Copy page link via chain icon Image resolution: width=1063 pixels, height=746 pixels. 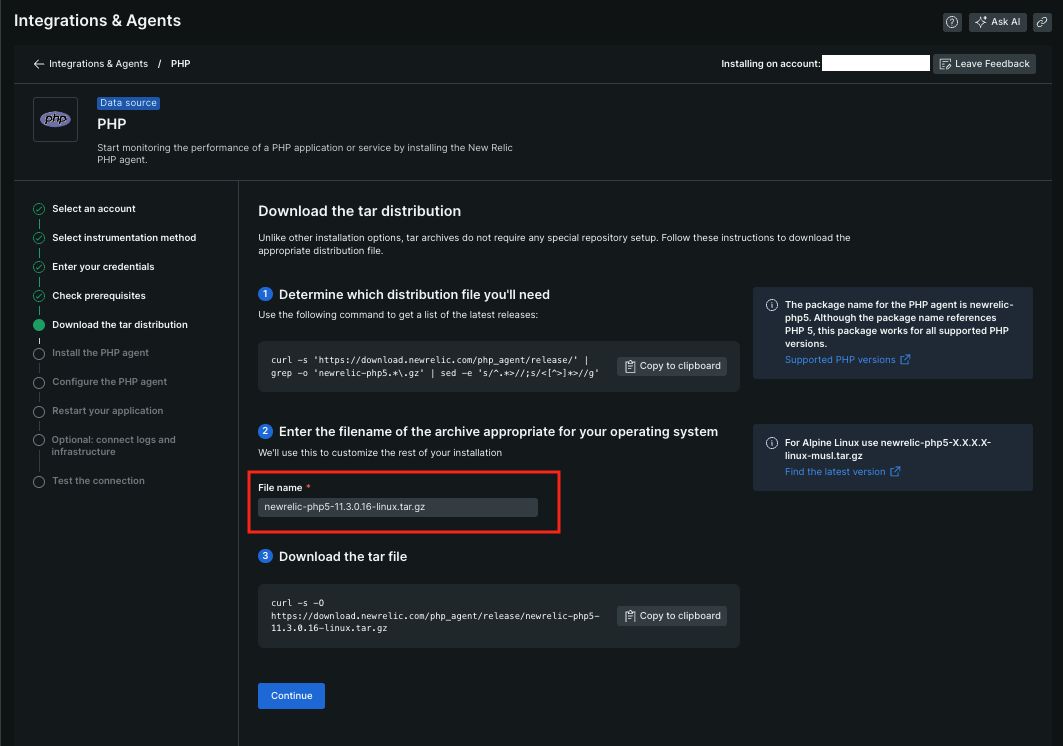click(1042, 22)
